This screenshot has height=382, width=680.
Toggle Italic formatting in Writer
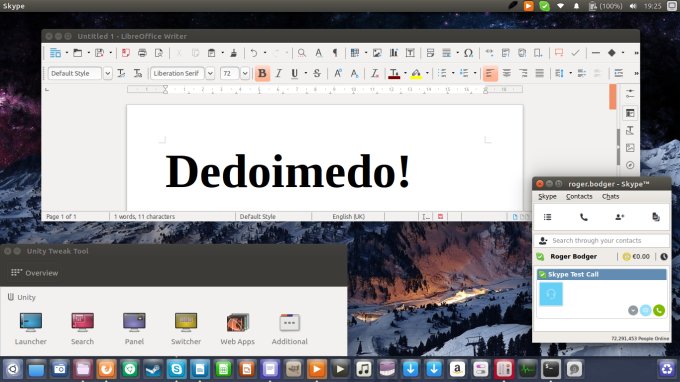point(278,73)
